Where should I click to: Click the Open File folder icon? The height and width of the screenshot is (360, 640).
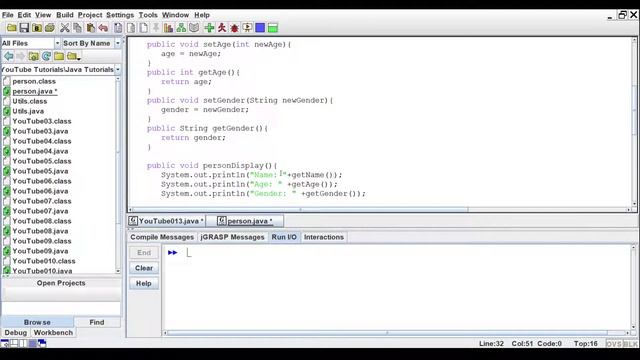pos(11,28)
